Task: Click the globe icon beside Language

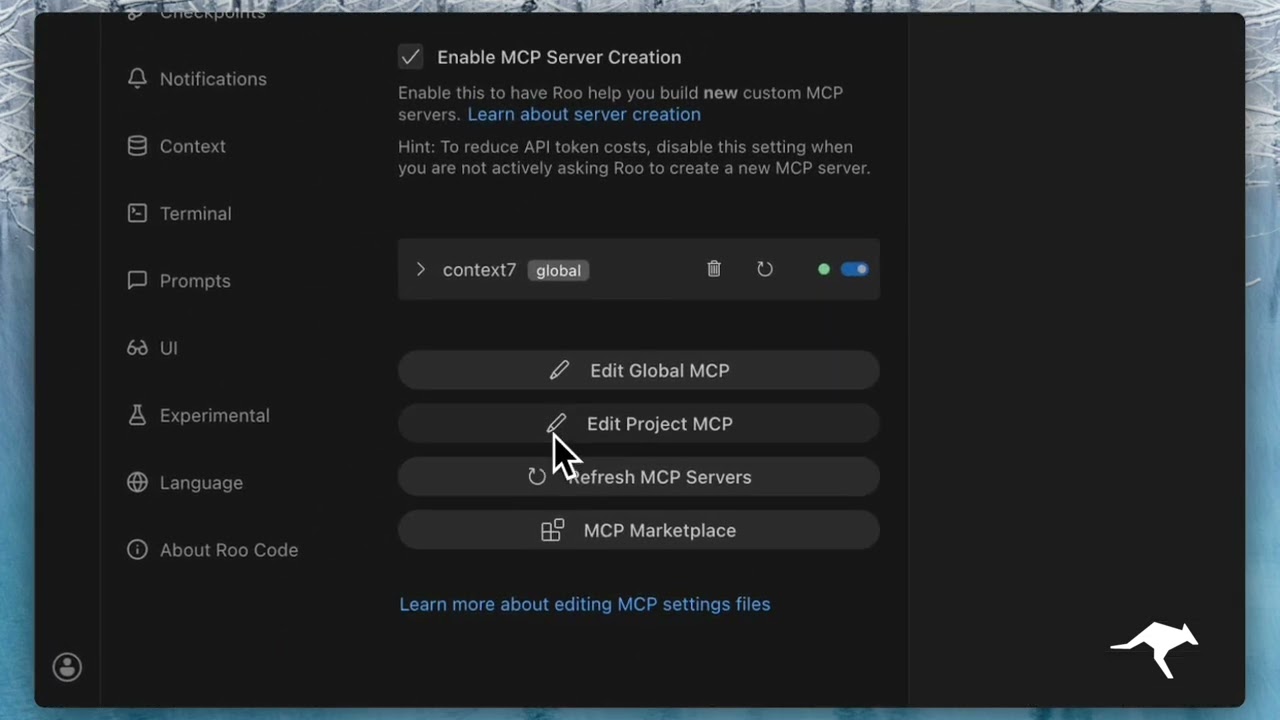Action: [138, 482]
